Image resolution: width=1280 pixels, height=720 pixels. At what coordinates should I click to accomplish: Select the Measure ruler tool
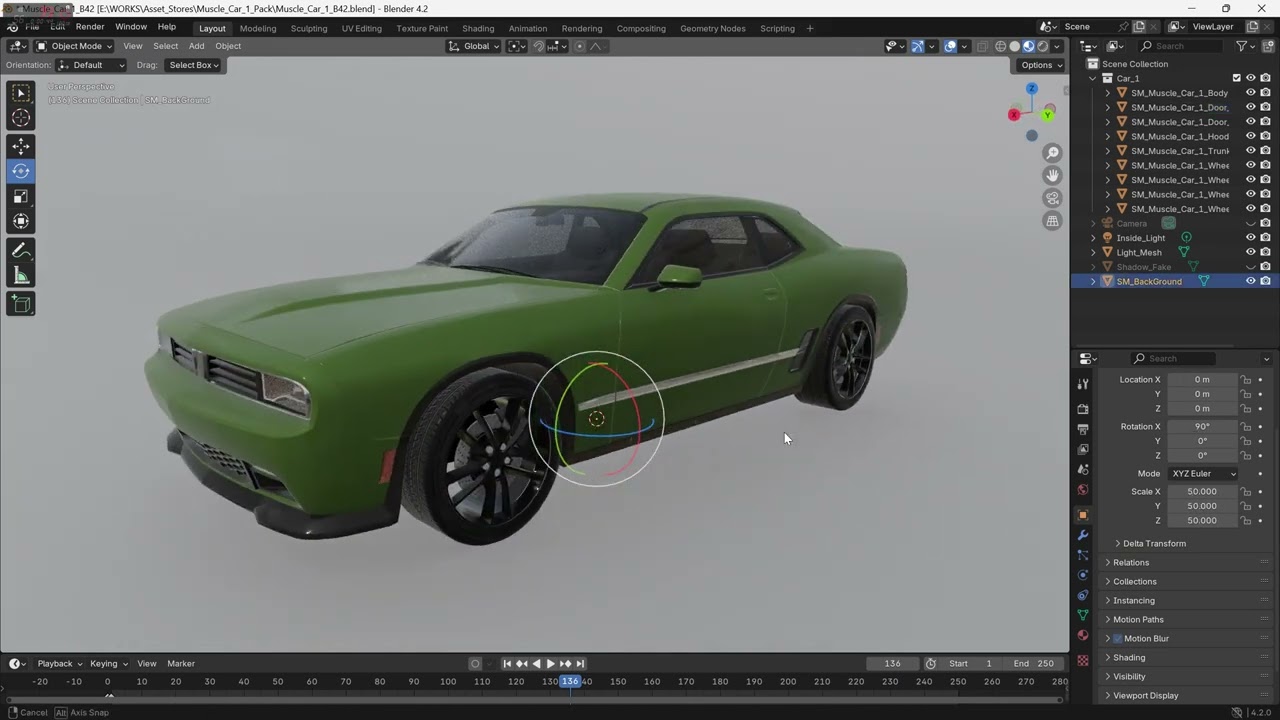21,276
